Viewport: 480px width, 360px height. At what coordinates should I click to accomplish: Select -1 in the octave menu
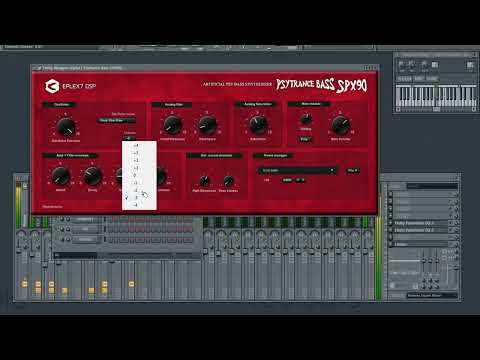pos(139,183)
